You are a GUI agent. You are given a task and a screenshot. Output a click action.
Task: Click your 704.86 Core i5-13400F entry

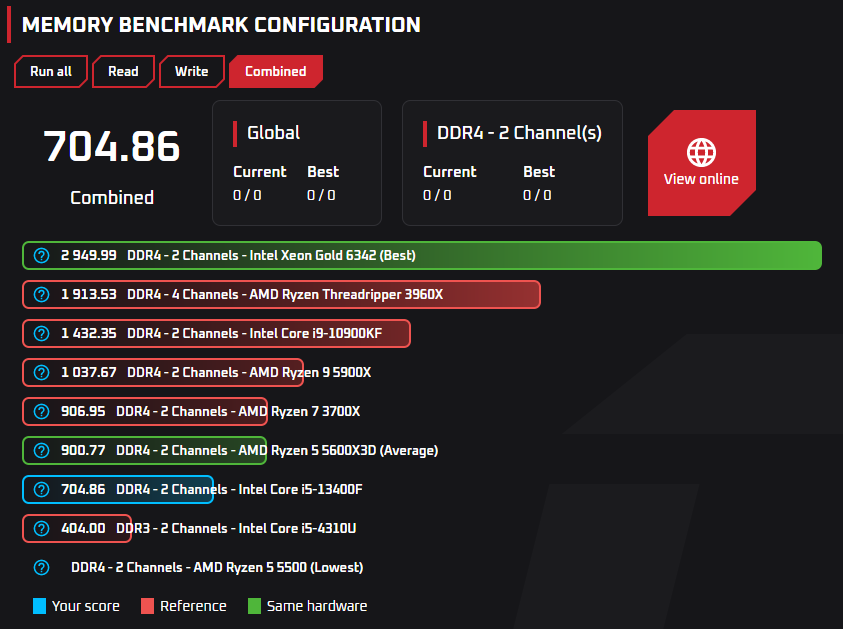coord(192,489)
